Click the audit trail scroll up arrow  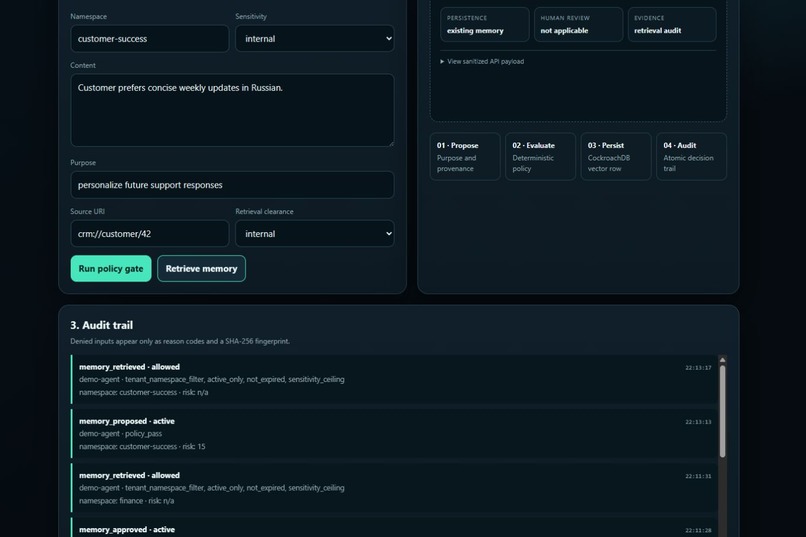[722, 360]
